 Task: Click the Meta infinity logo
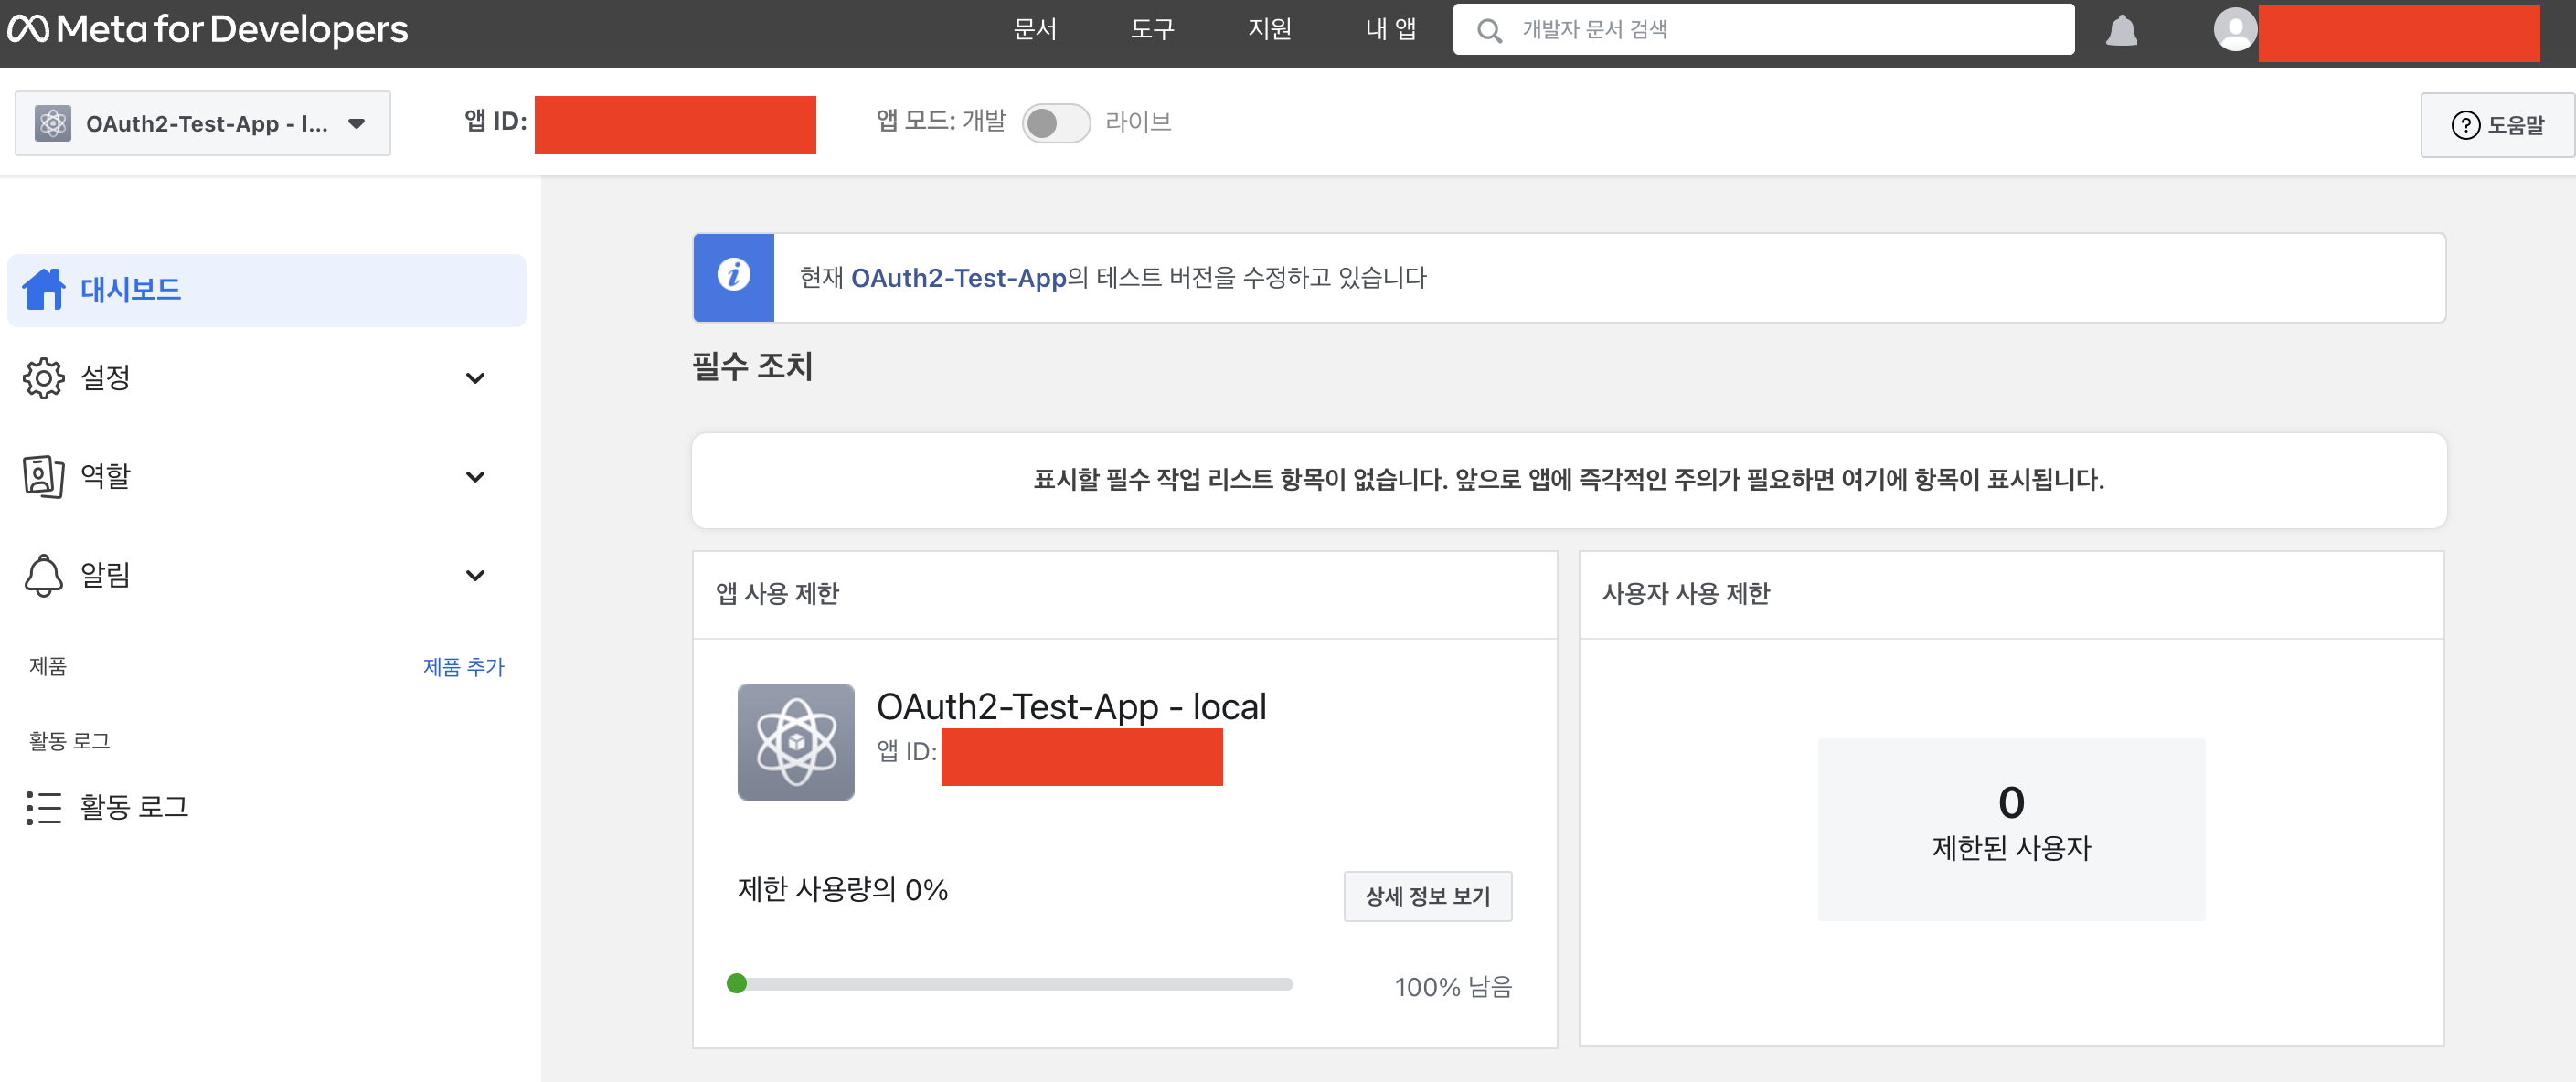pyautogui.click(x=28, y=29)
